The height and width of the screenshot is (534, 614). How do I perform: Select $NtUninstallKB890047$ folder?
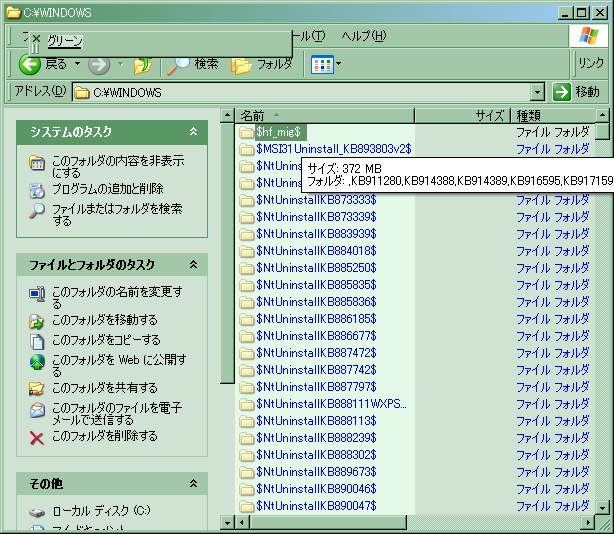[x=316, y=506]
